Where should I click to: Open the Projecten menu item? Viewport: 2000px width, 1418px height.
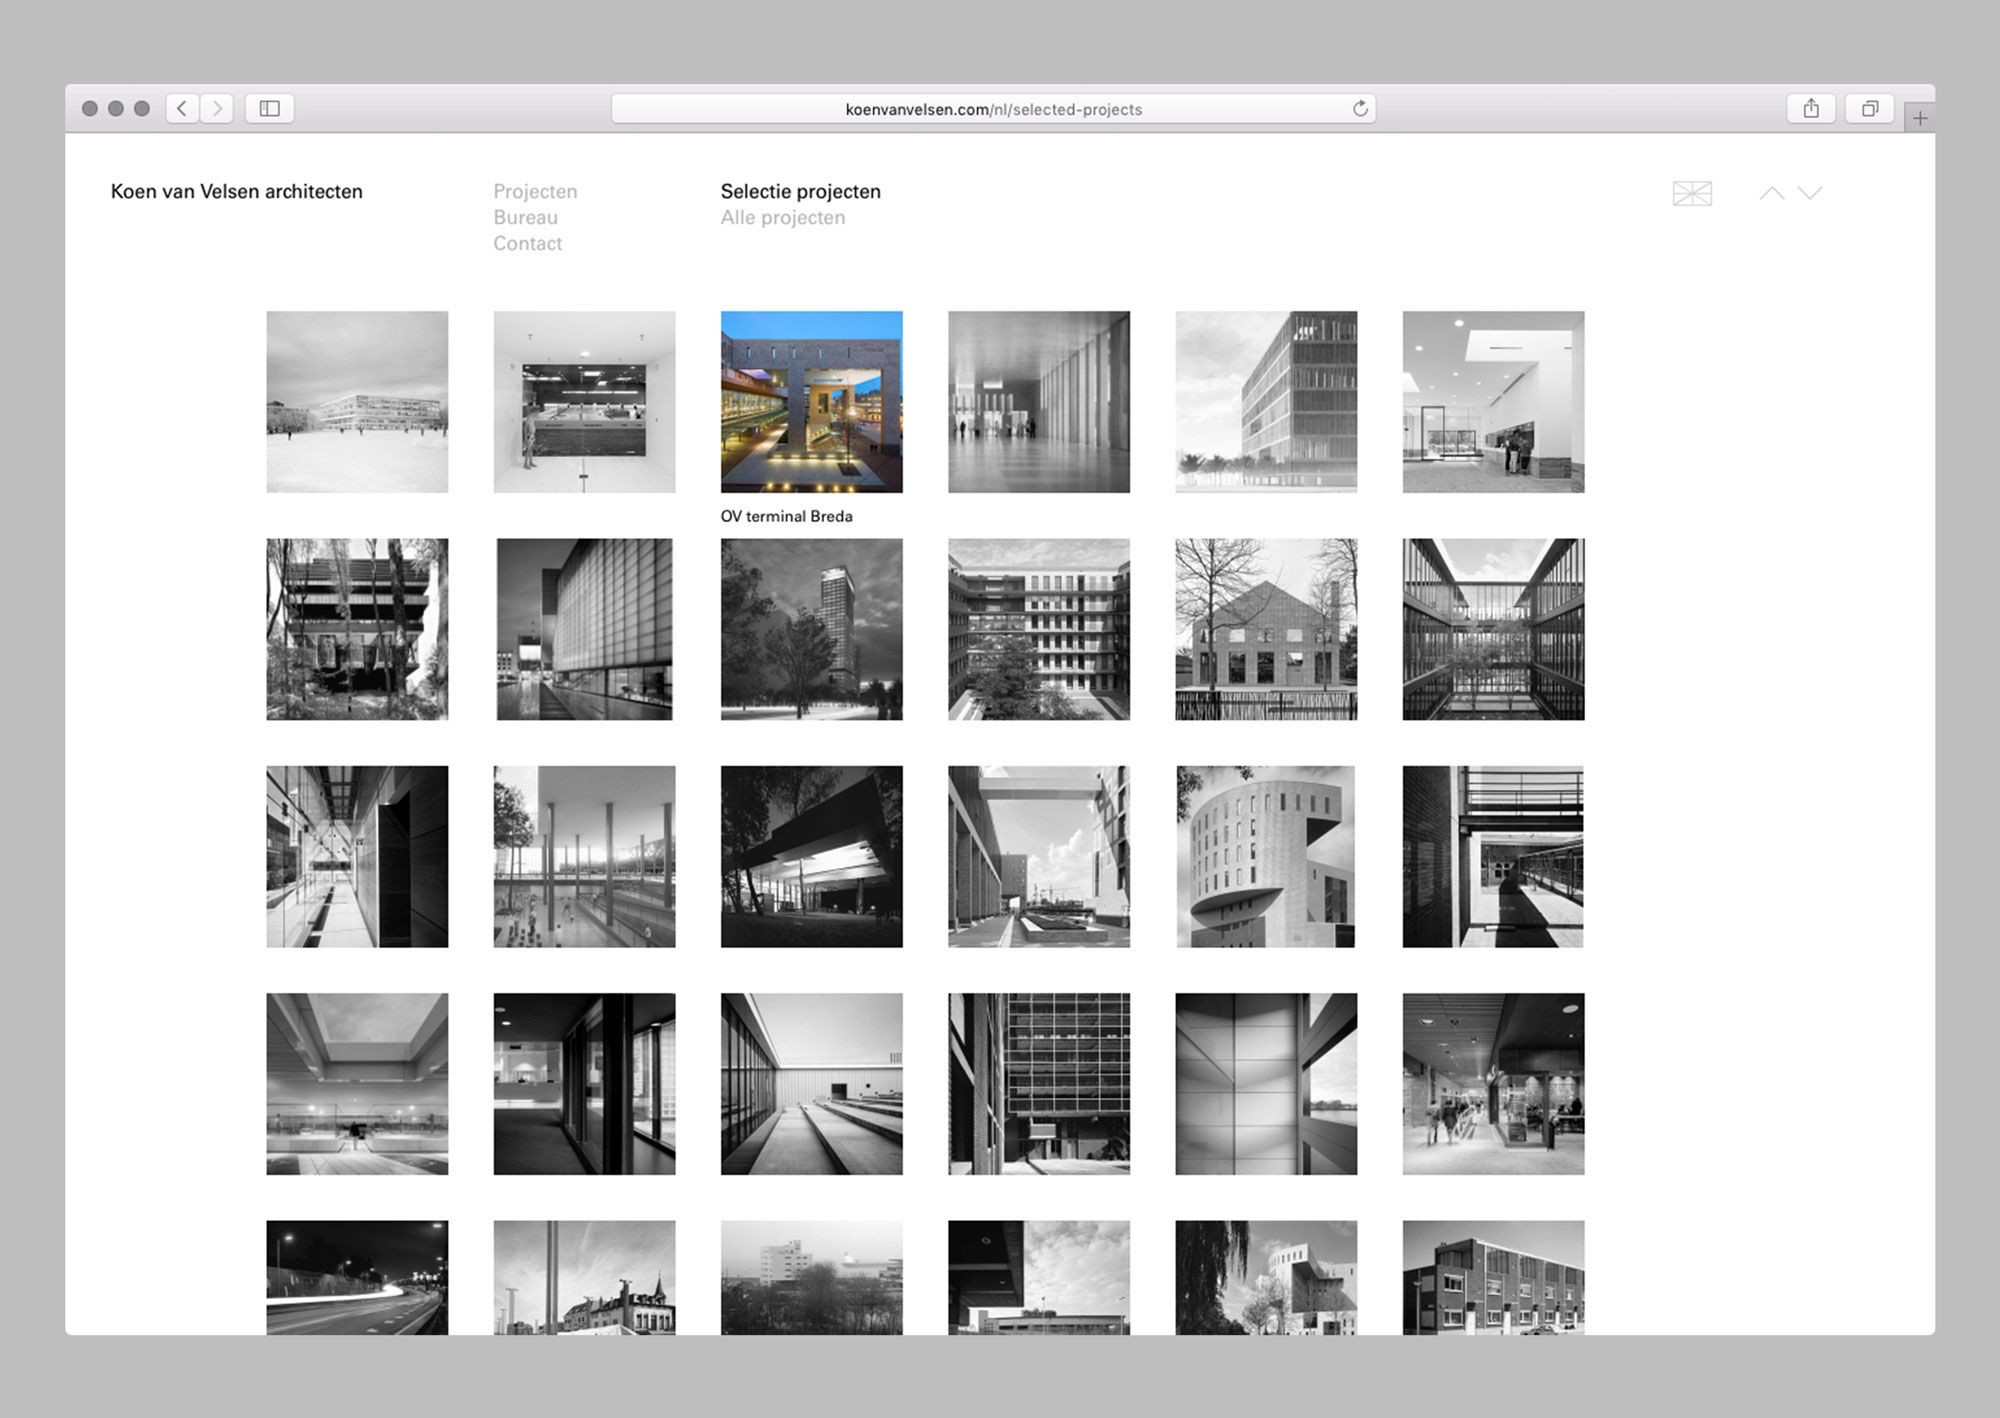click(x=535, y=191)
